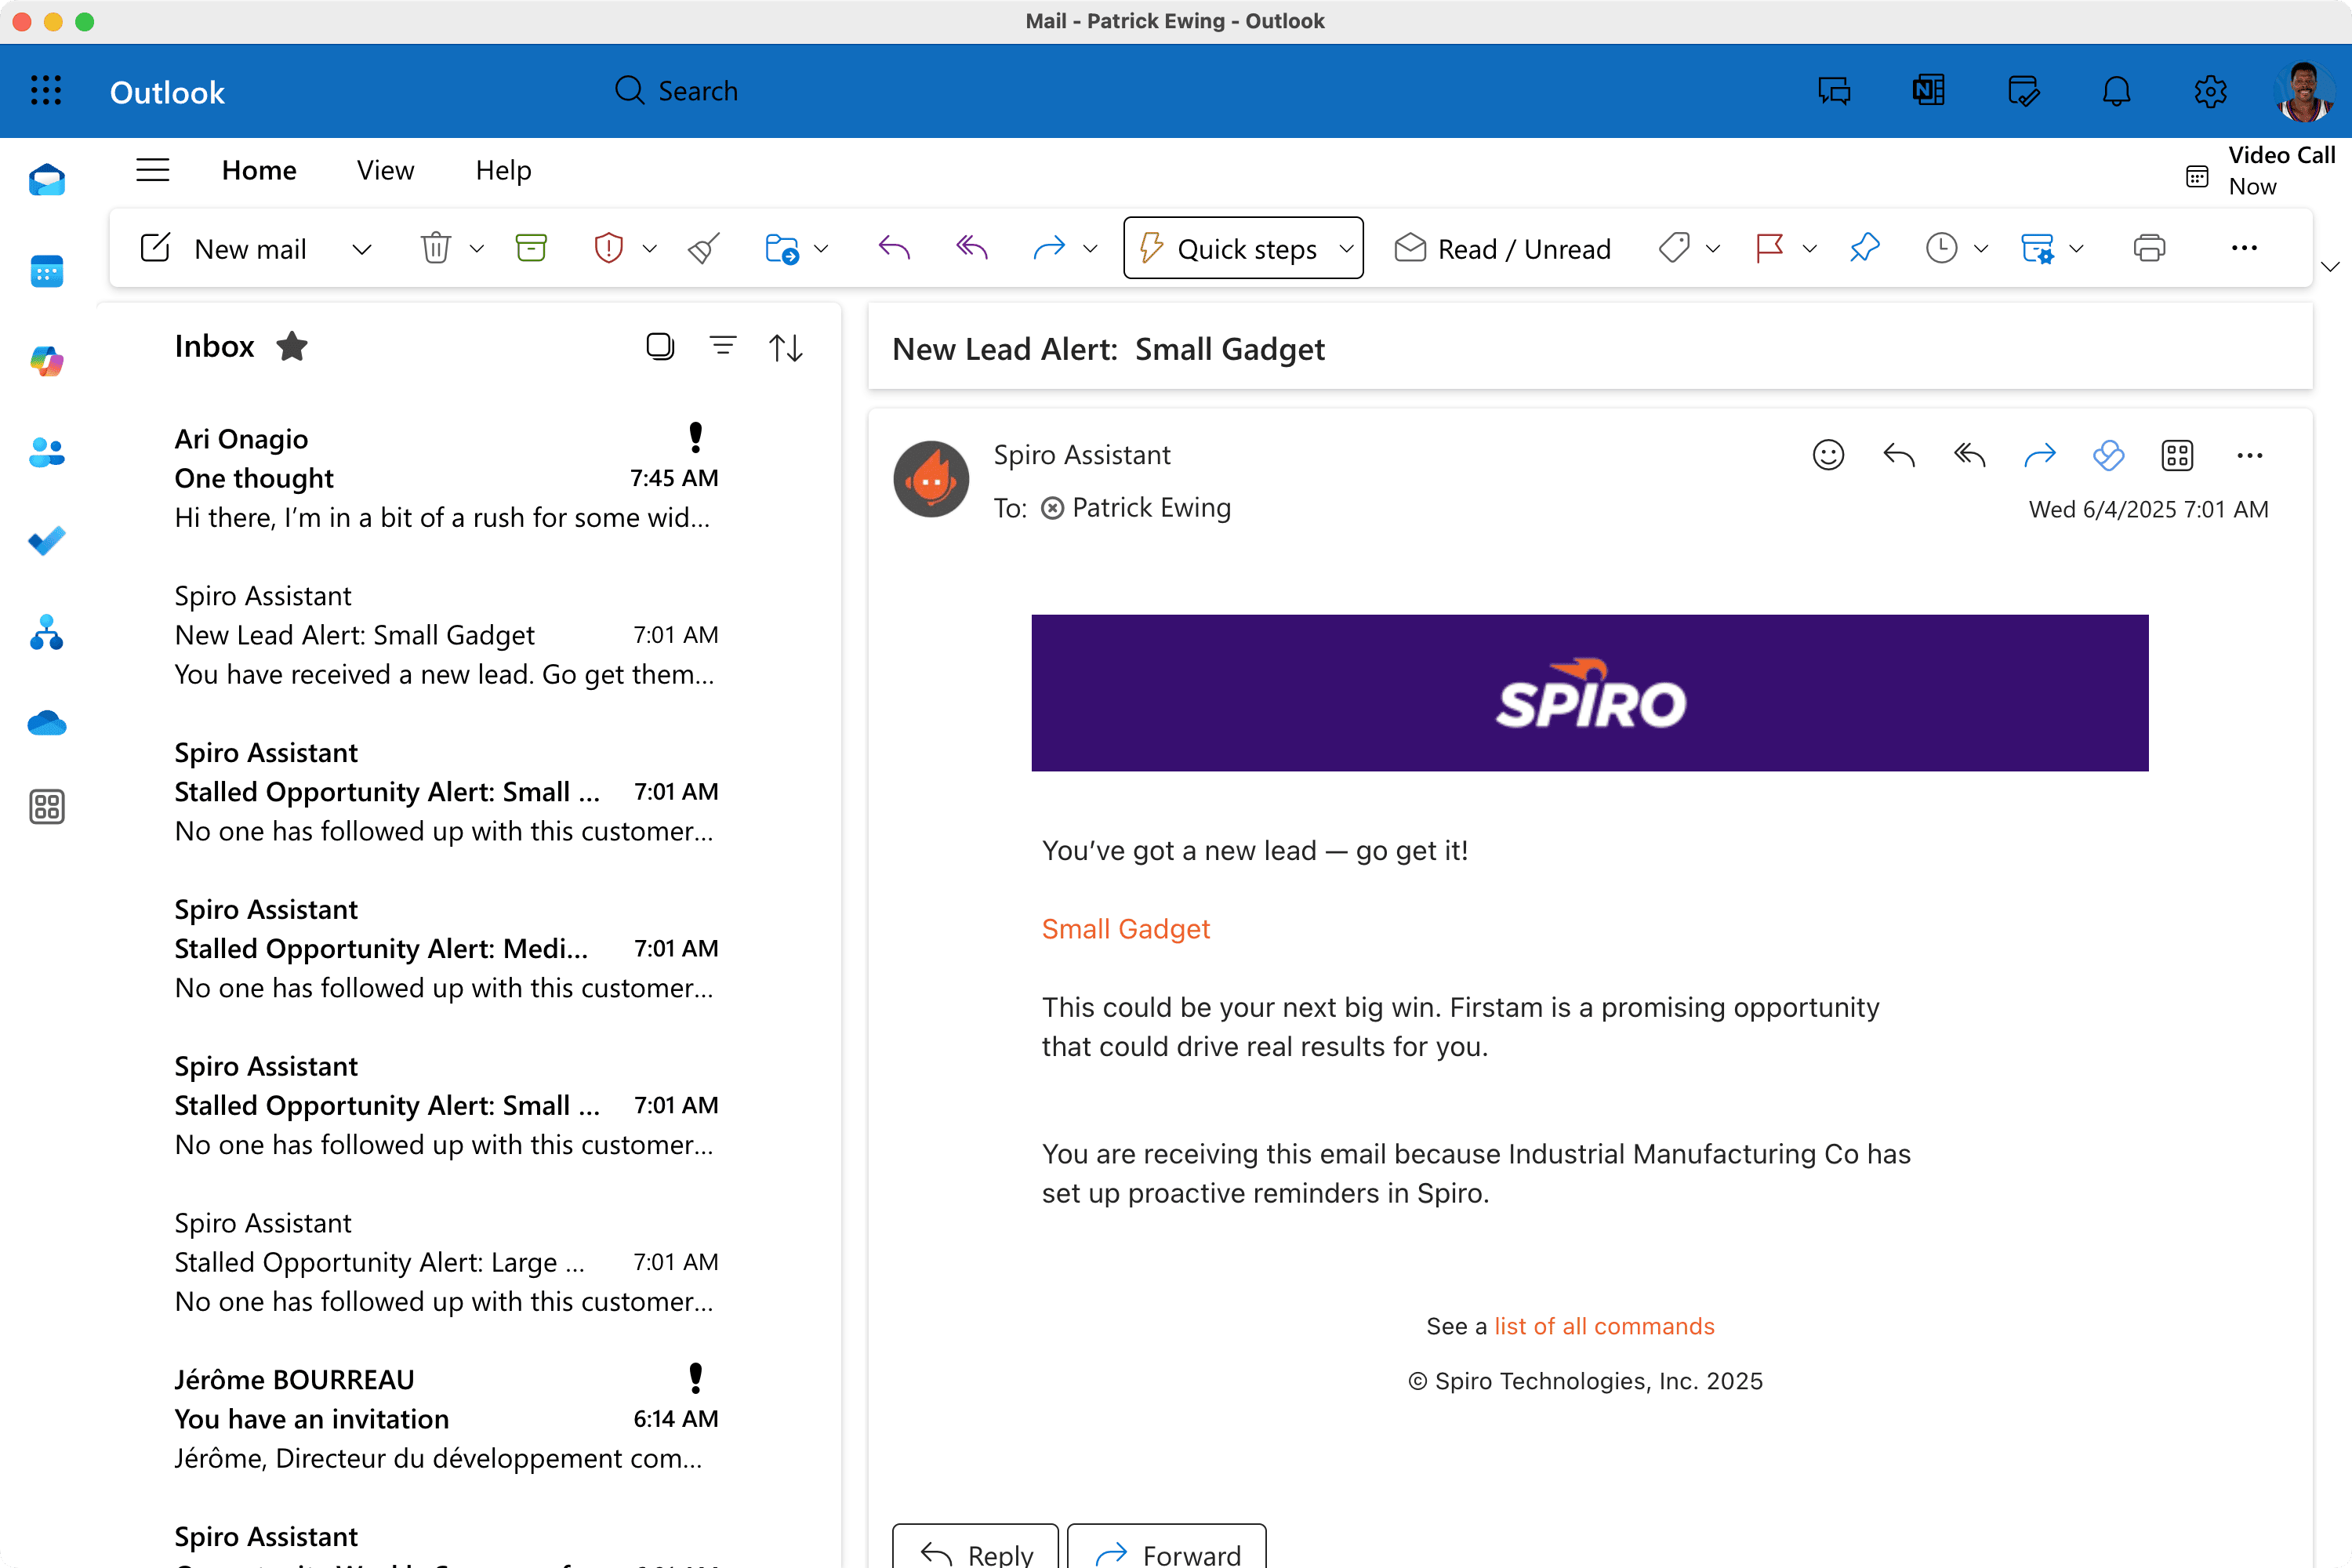Change sort order arrows in Inbox
The height and width of the screenshot is (1568, 2352).
click(786, 347)
